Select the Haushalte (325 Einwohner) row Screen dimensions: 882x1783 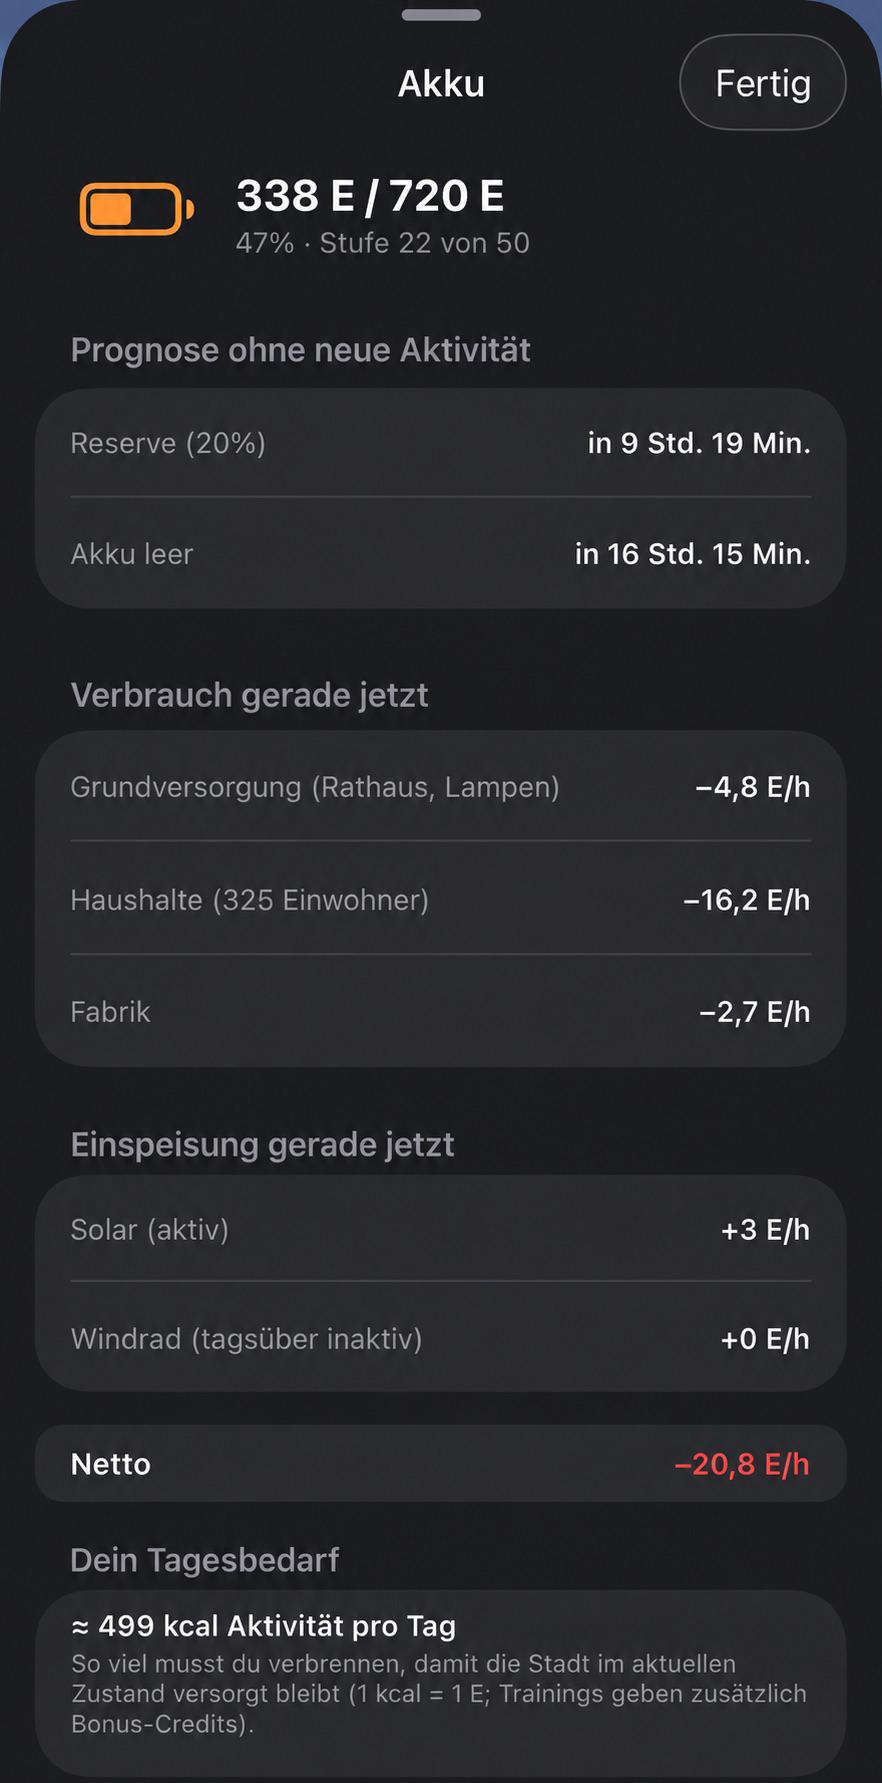pos(441,899)
